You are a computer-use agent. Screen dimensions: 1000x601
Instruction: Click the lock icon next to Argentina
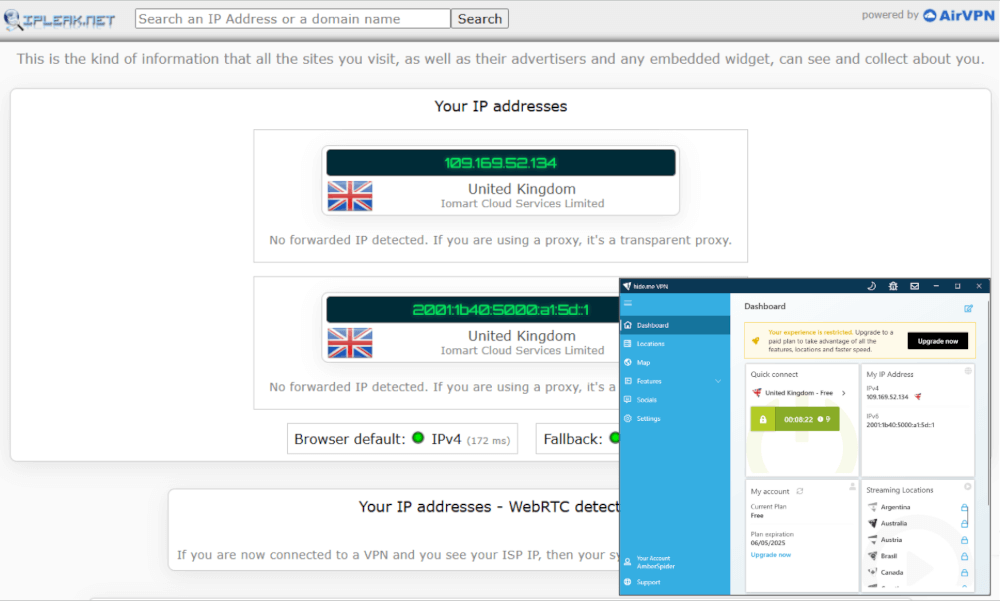[x=964, y=508]
